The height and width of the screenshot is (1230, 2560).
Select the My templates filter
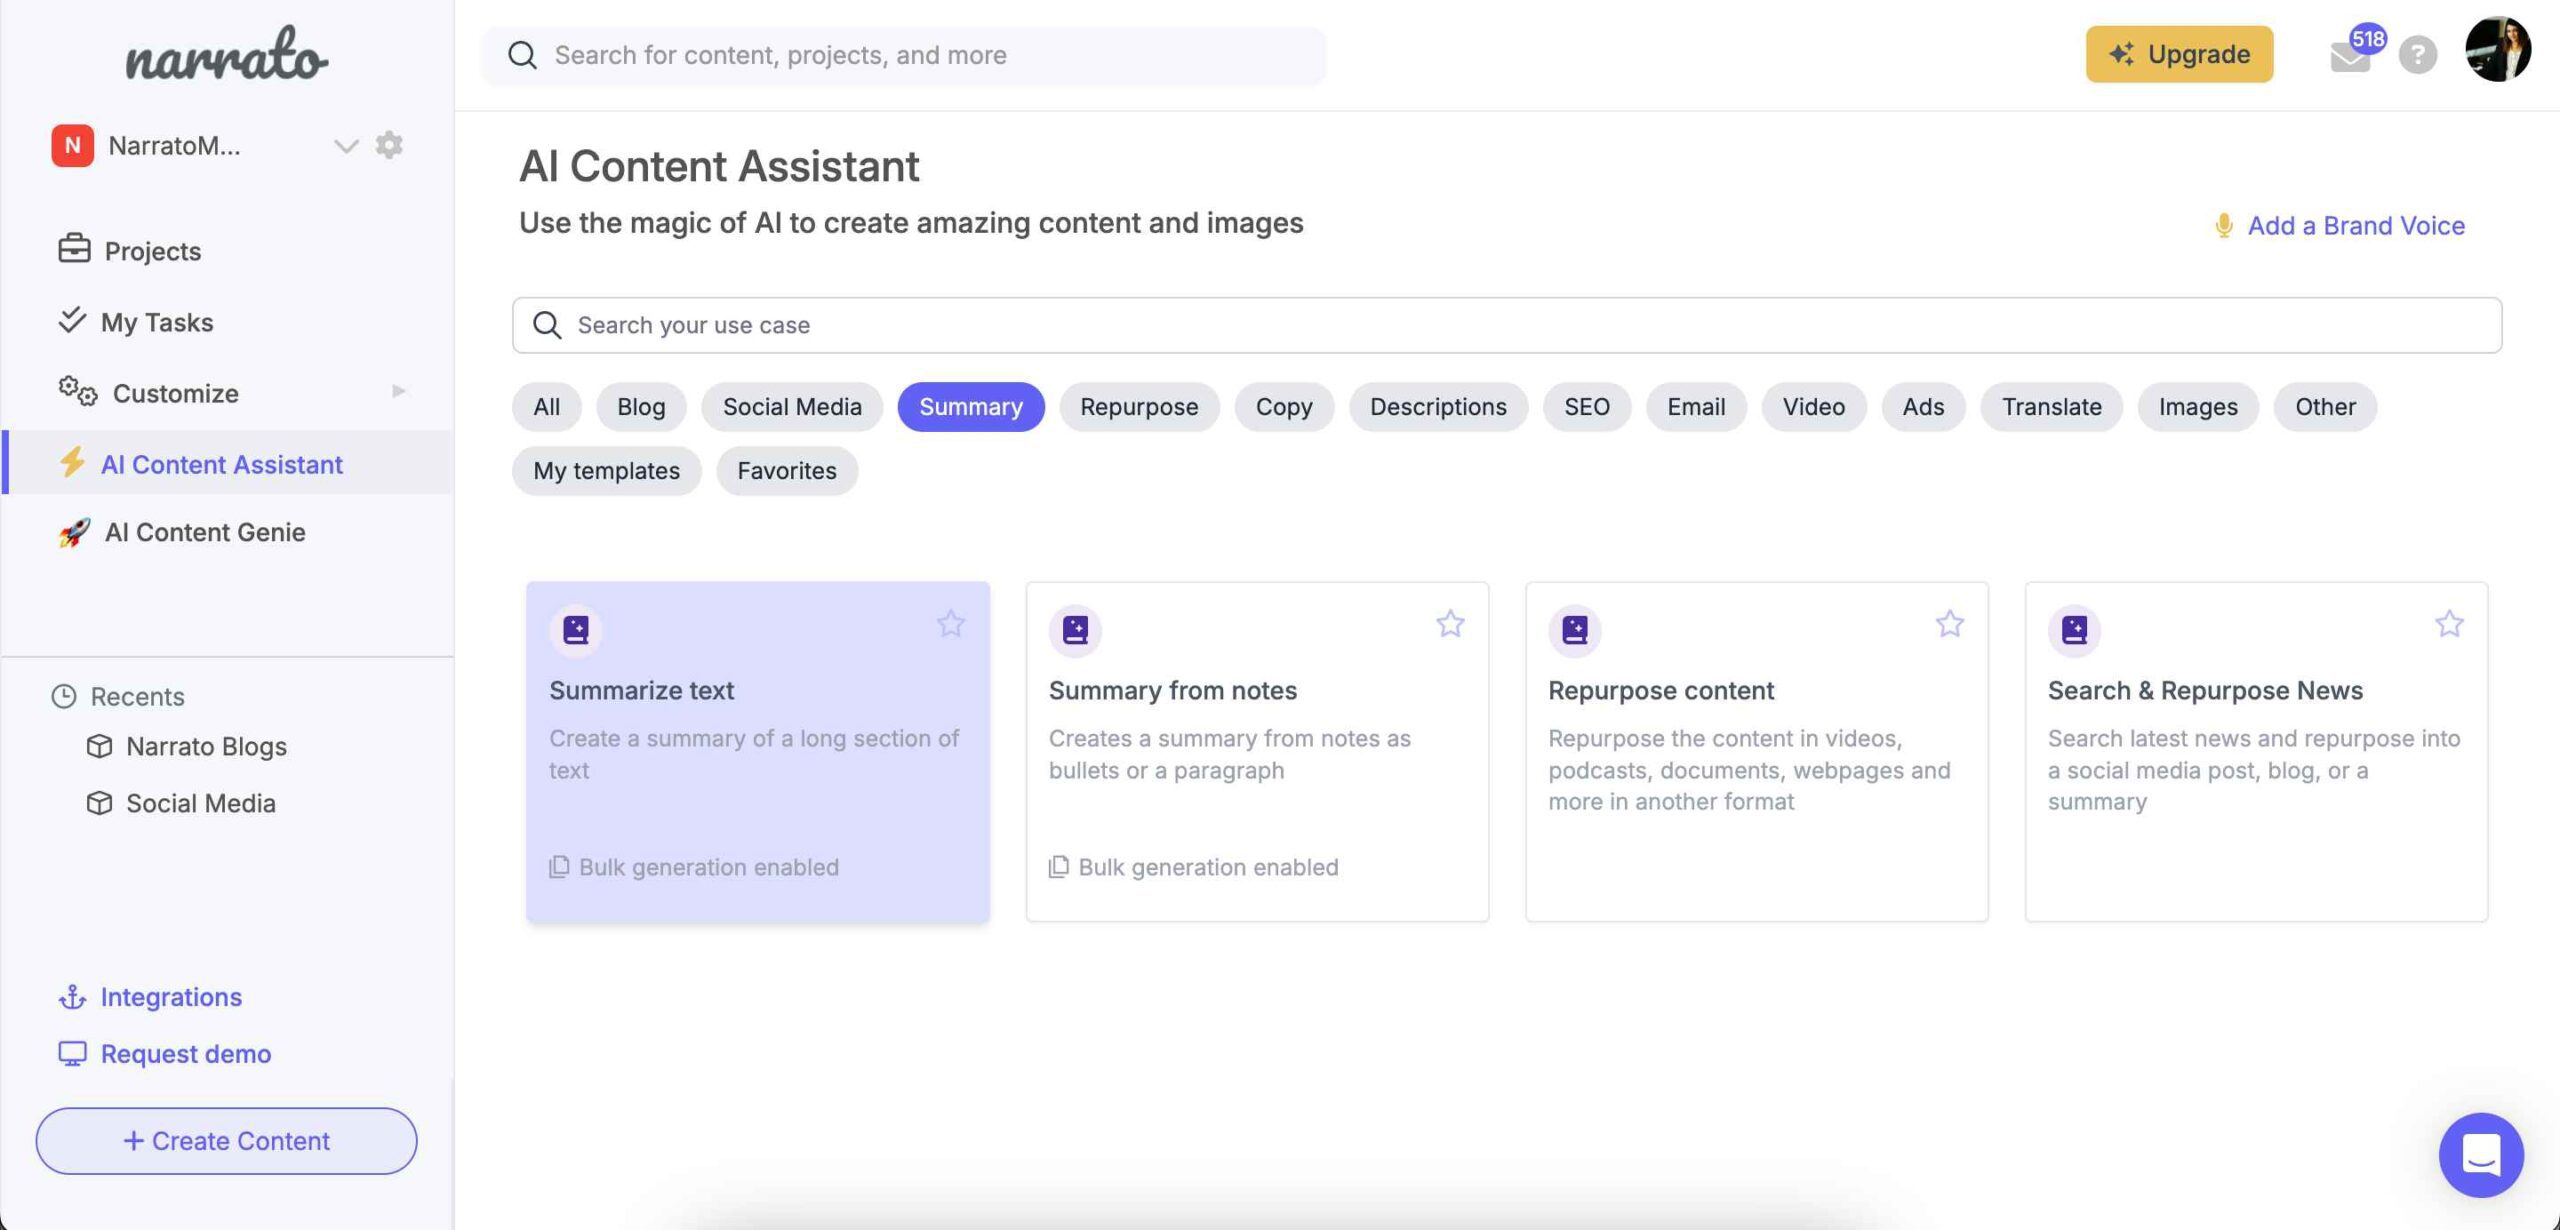tap(607, 471)
